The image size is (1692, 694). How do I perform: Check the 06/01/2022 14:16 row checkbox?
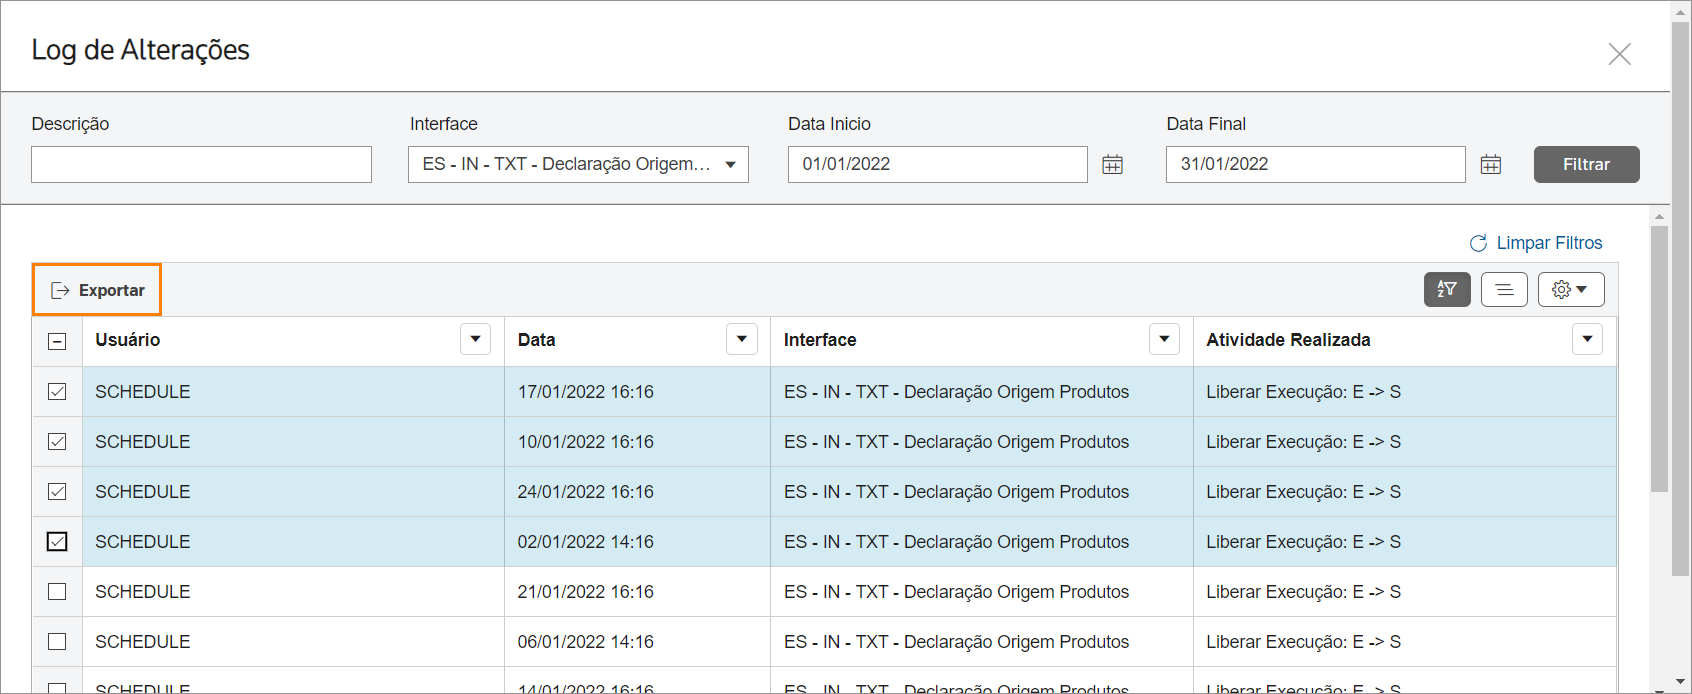[57, 641]
